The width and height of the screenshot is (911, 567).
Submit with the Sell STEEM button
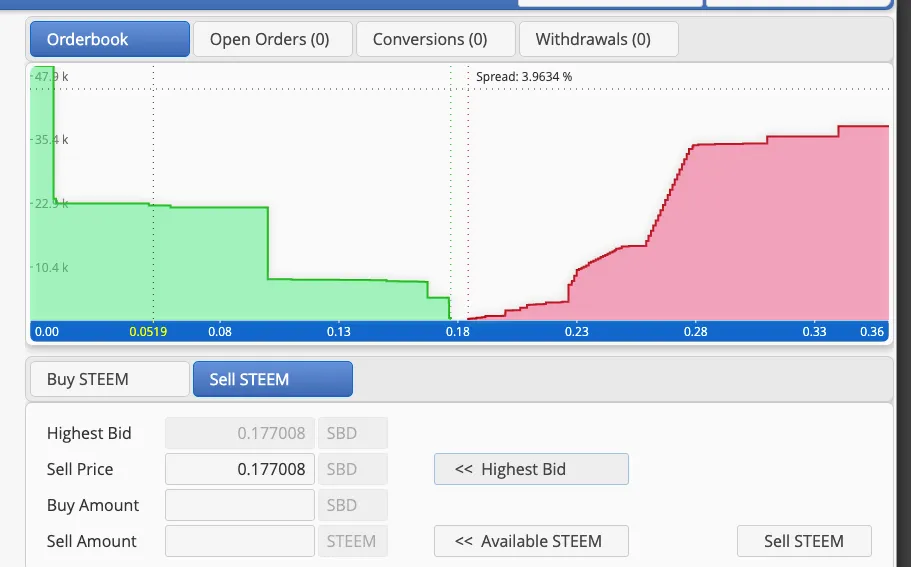coord(804,541)
